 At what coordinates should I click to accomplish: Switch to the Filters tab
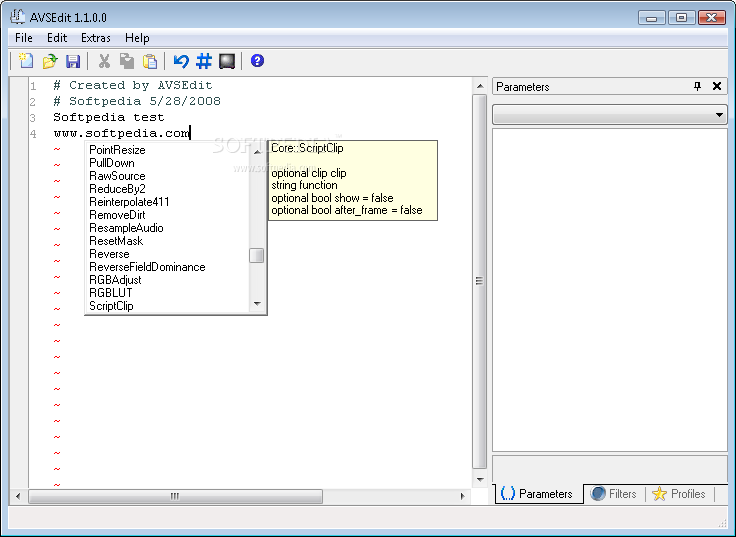(614, 494)
